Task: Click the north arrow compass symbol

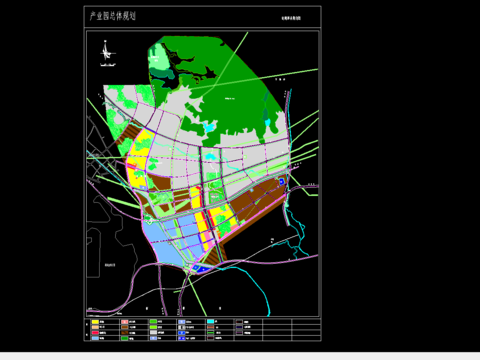Action: pyautogui.click(x=107, y=52)
